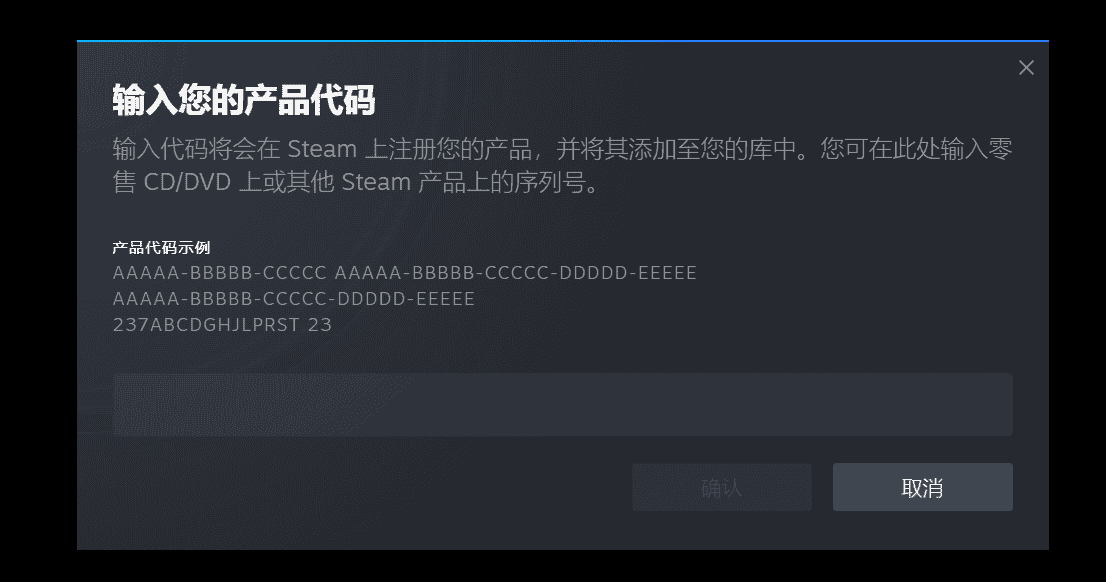The image size is (1106, 582).
Task: Click the 上注册您的产品 phrase
Action: [448, 150]
